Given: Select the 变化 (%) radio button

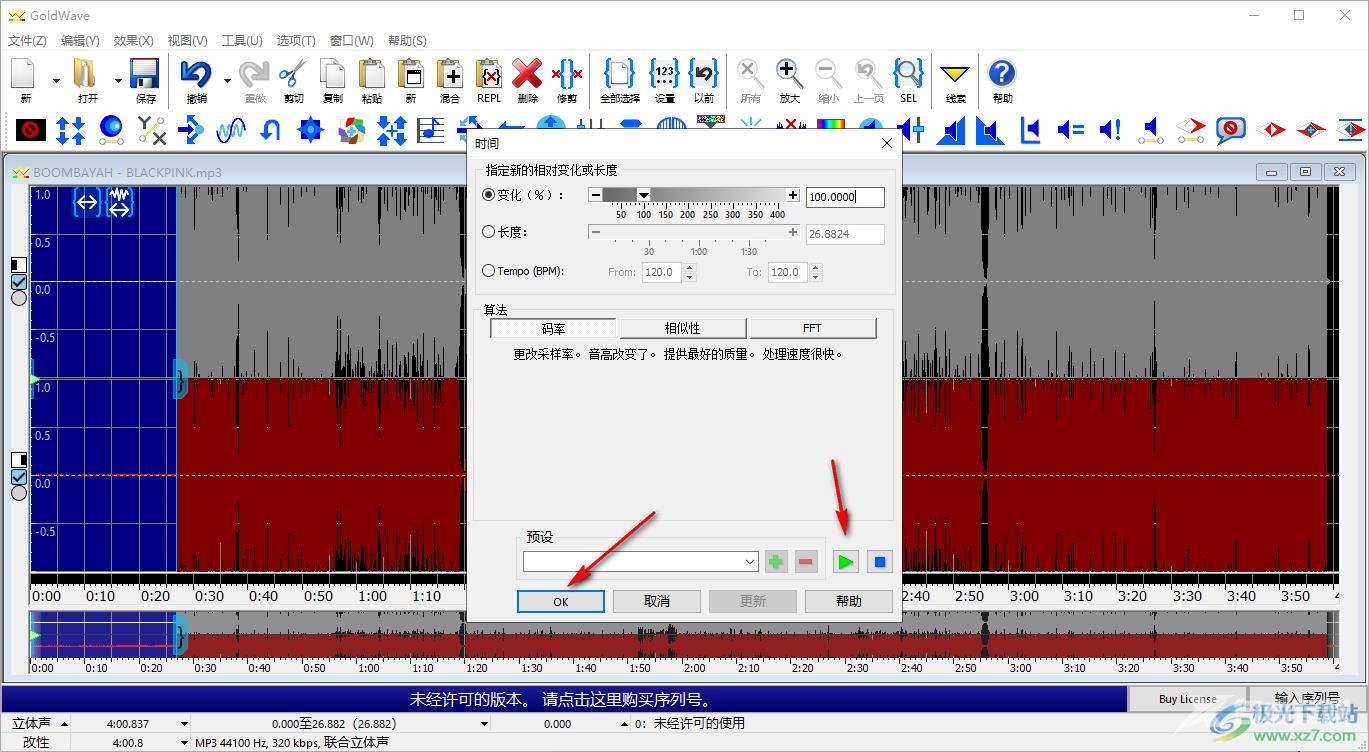Looking at the screenshot, I should 489,195.
